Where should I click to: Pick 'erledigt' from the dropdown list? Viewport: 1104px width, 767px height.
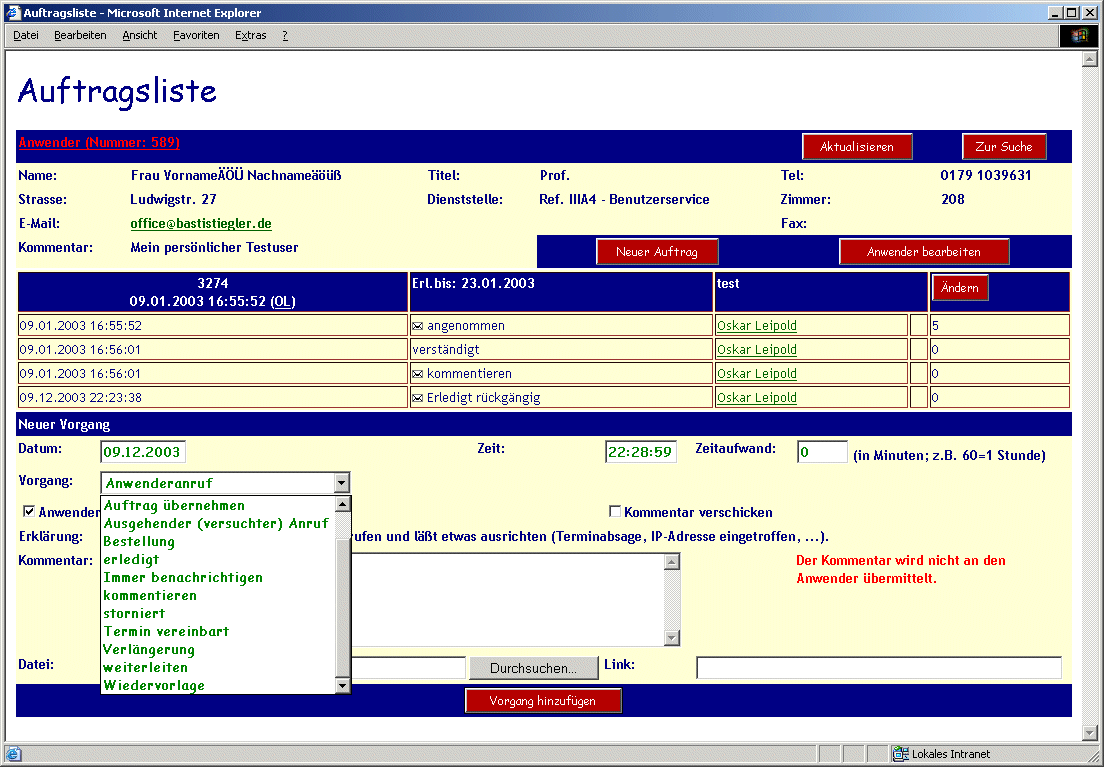click(131, 560)
